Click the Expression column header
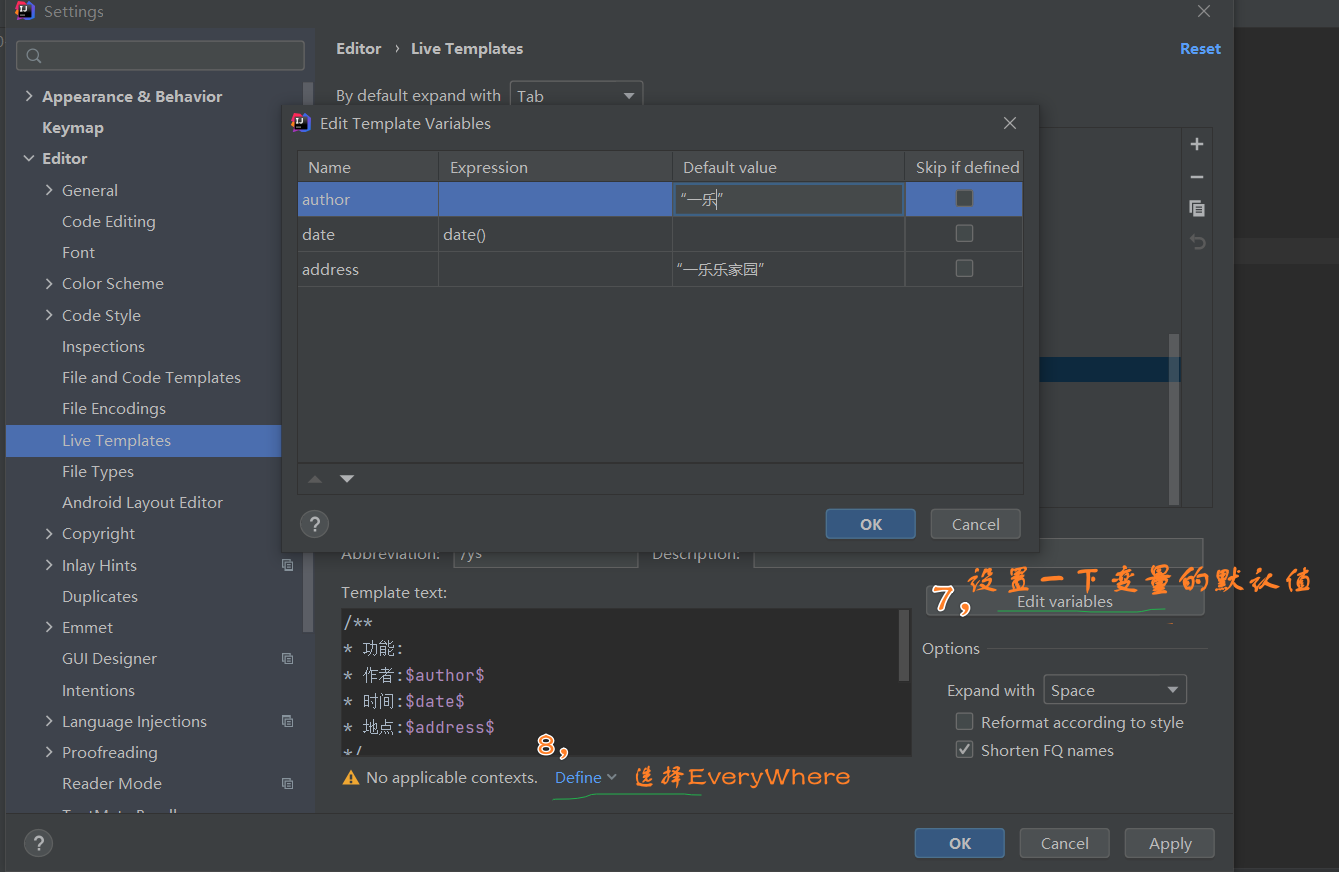This screenshot has width=1339, height=872. click(555, 167)
